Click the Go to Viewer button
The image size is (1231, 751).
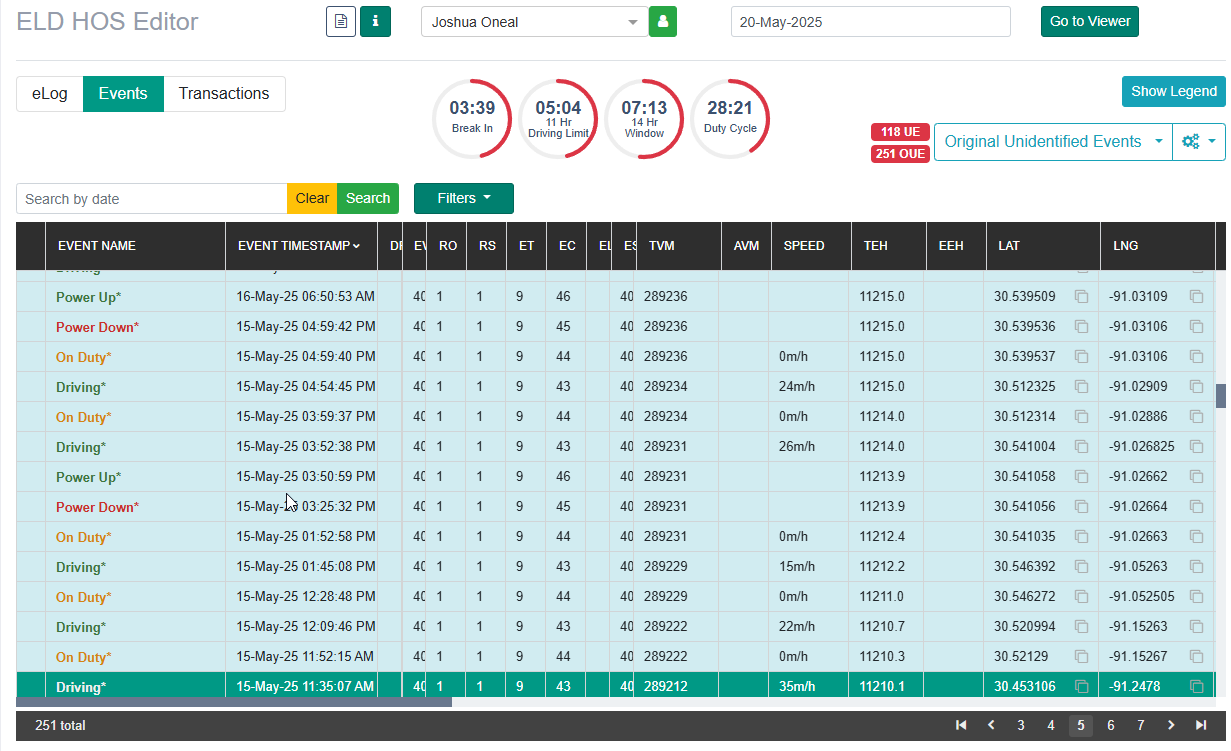click(x=1090, y=21)
